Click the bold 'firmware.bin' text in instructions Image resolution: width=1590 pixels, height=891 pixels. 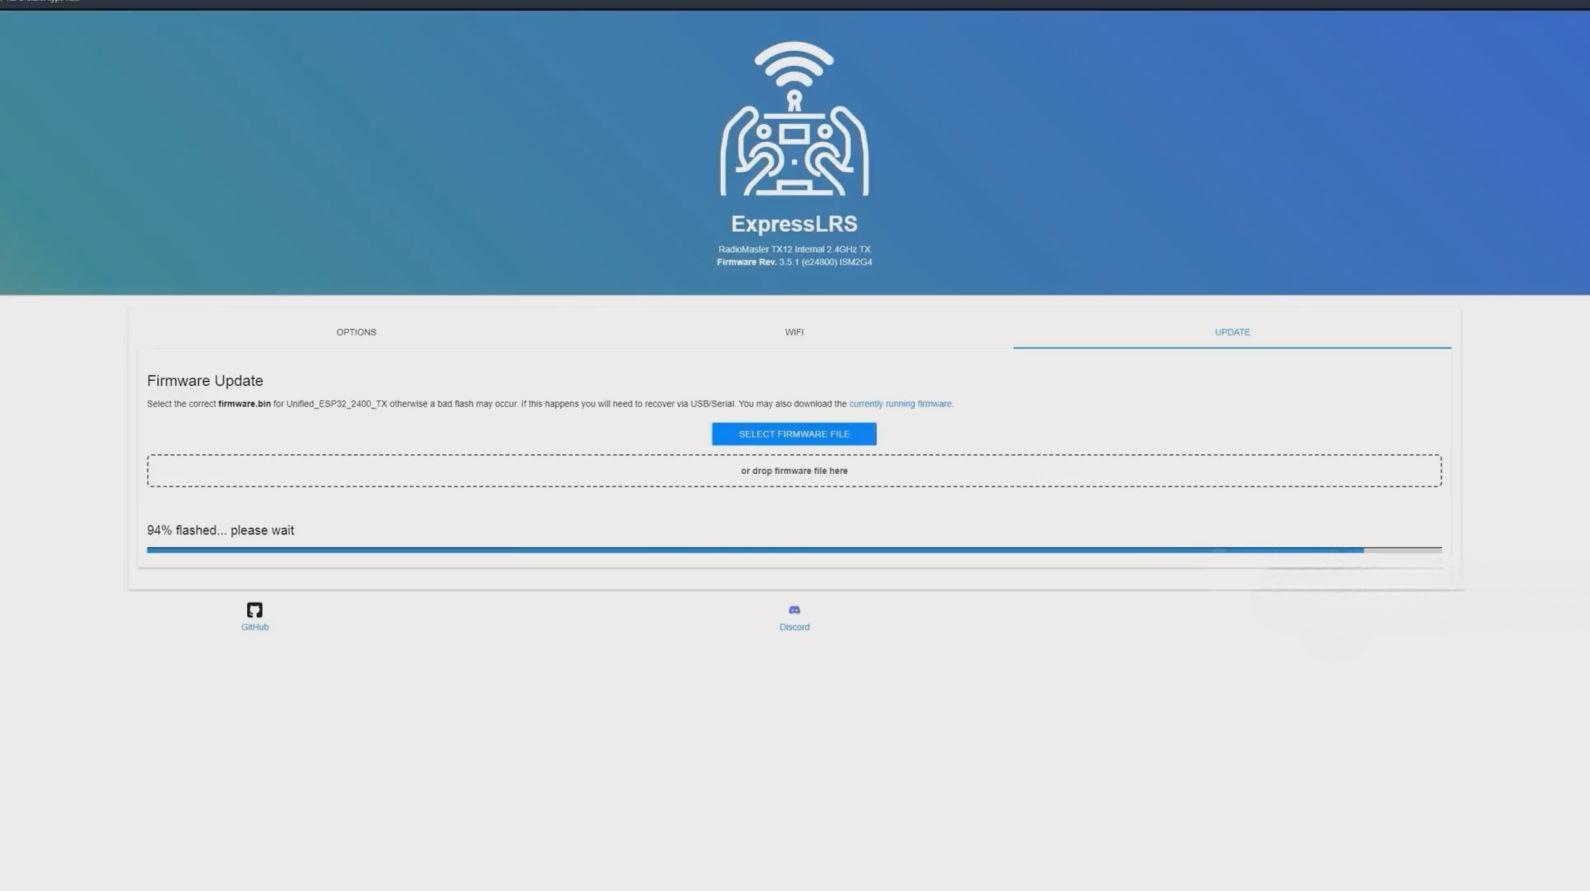click(x=244, y=404)
